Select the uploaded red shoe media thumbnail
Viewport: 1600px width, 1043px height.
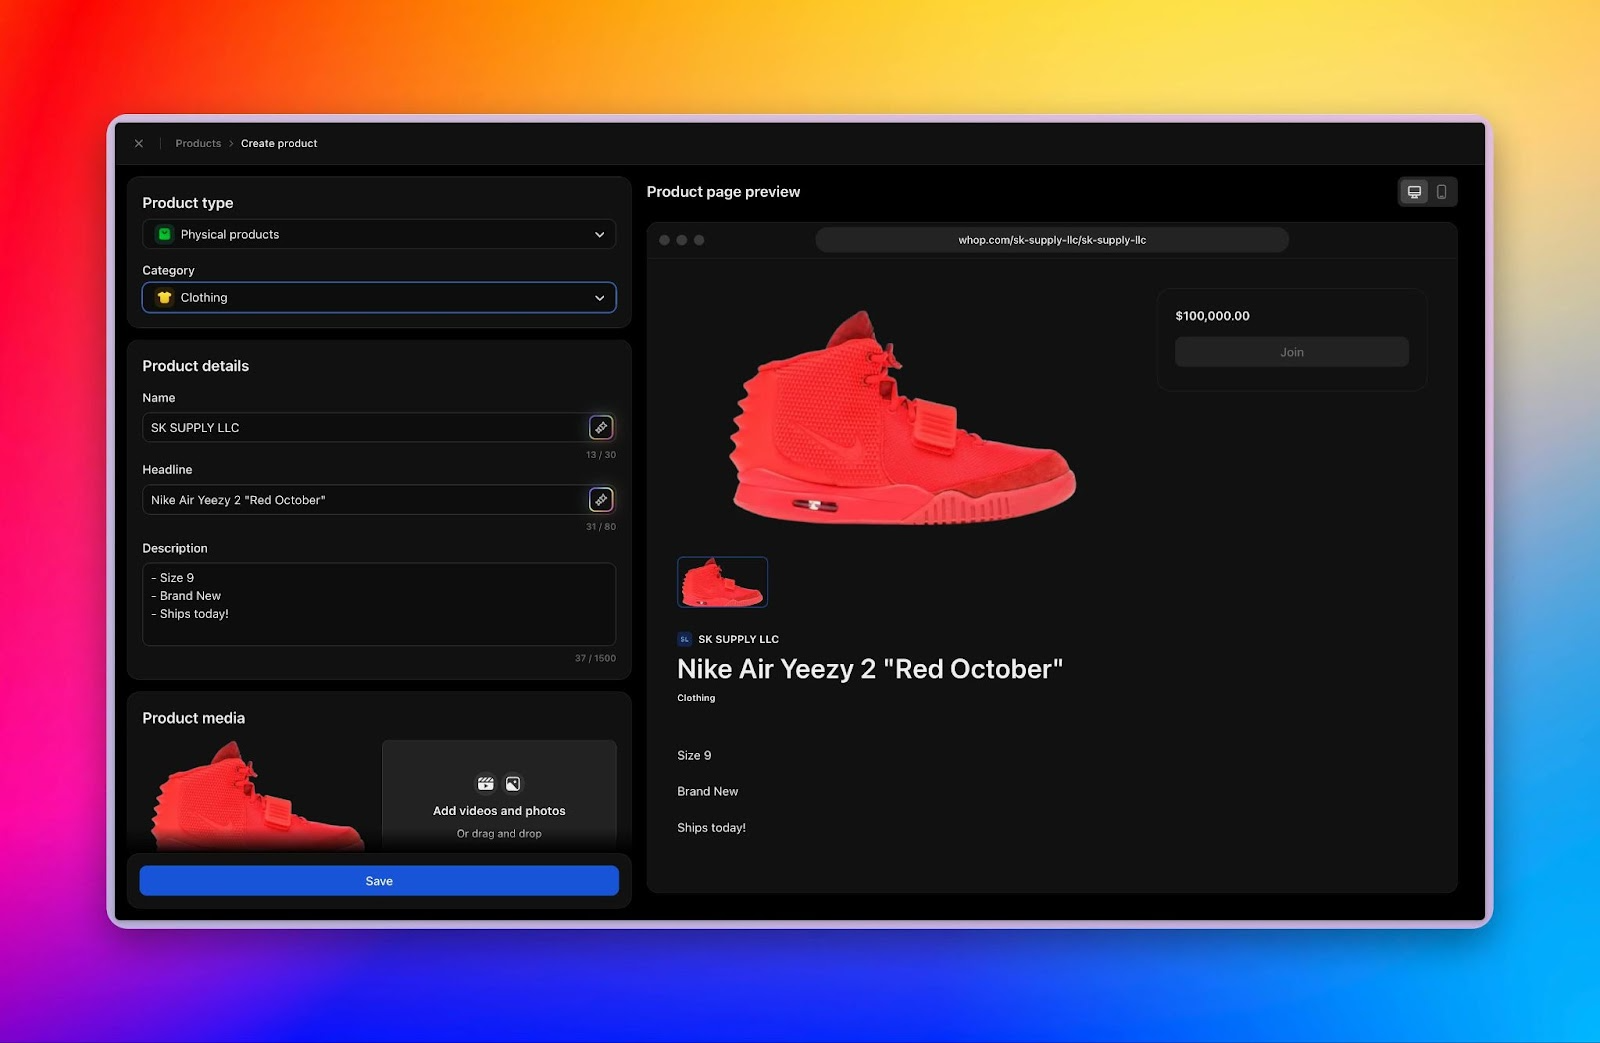(258, 795)
